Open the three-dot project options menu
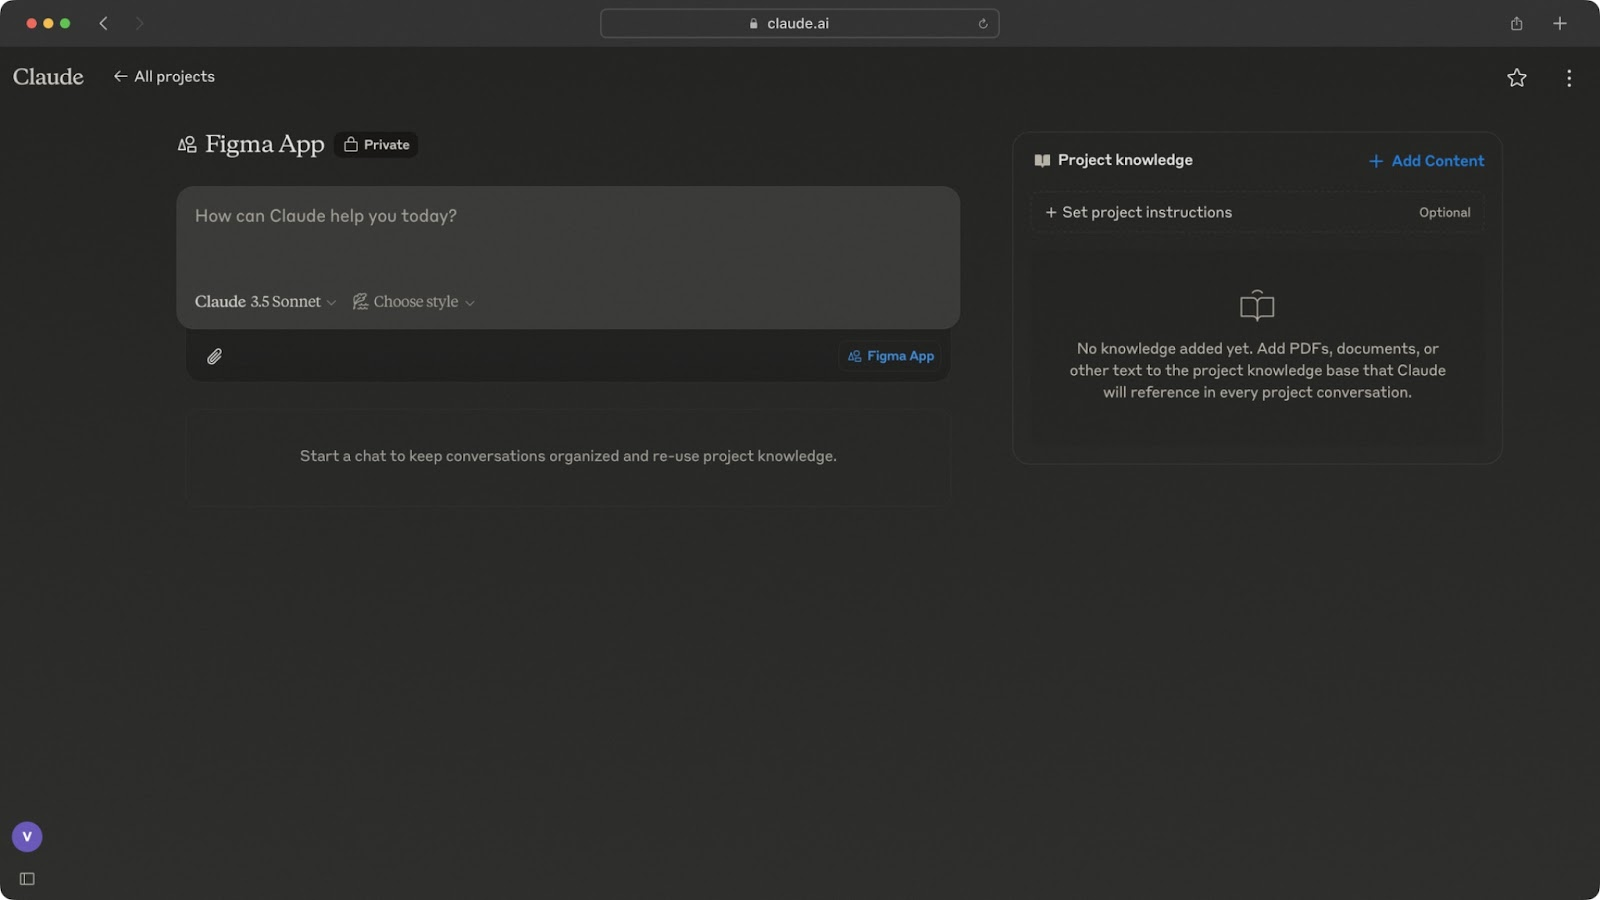1600x900 pixels. 1568,78
